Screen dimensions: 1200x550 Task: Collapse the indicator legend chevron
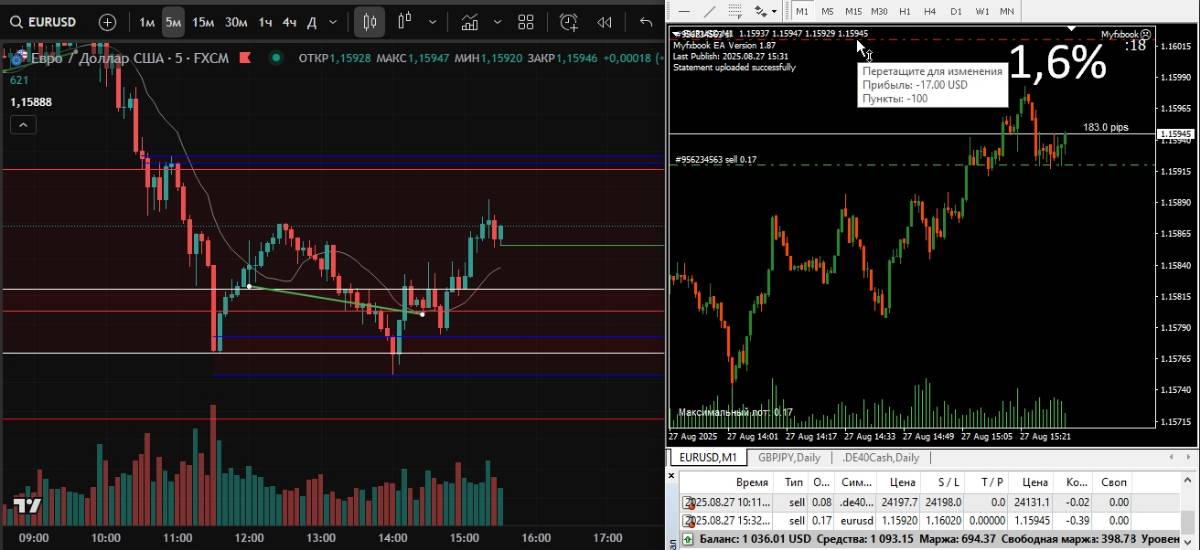click(22, 124)
